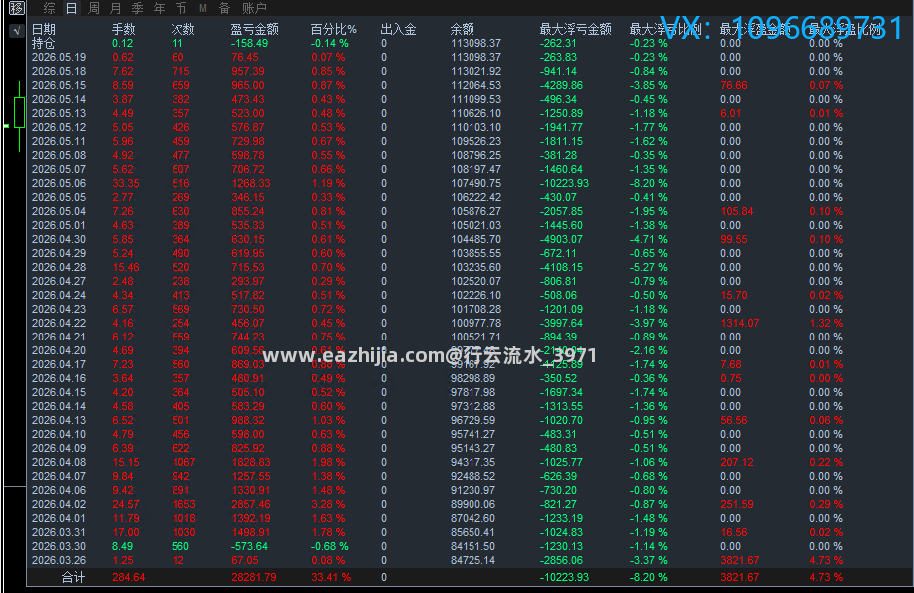The image size is (914, 593).
Task: Click floating profit 3821.67 on 2026.03.26
Action: 740,560
